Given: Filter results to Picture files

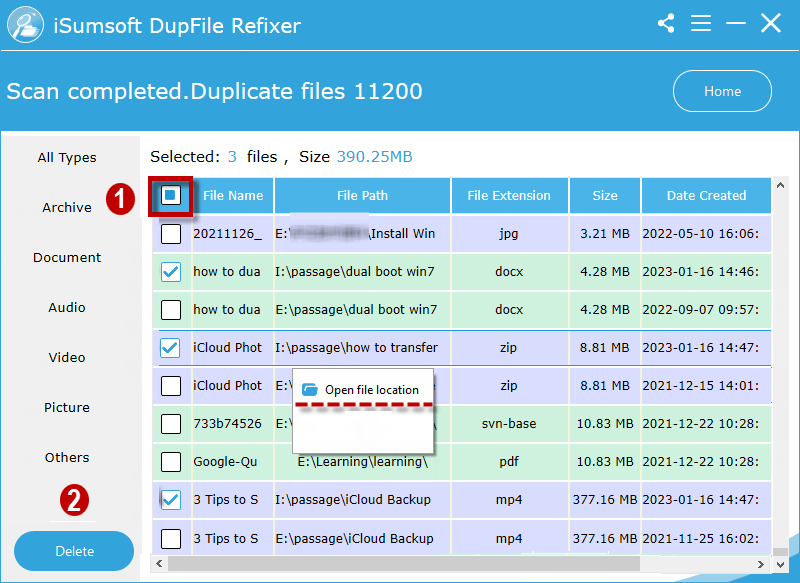Looking at the screenshot, I should tap(67, 408).
